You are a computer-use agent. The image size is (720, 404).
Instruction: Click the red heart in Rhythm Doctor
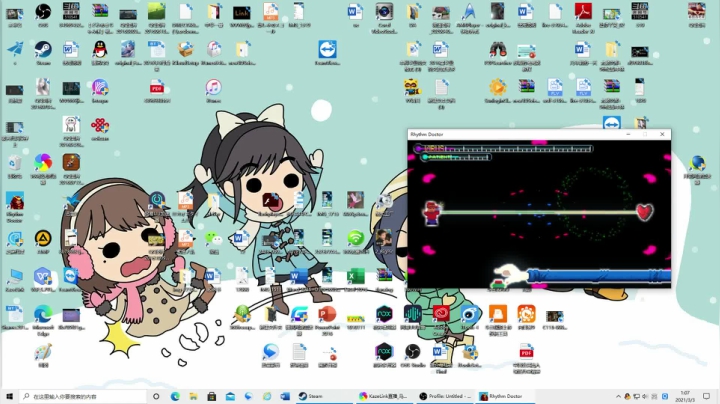(645, 212)
